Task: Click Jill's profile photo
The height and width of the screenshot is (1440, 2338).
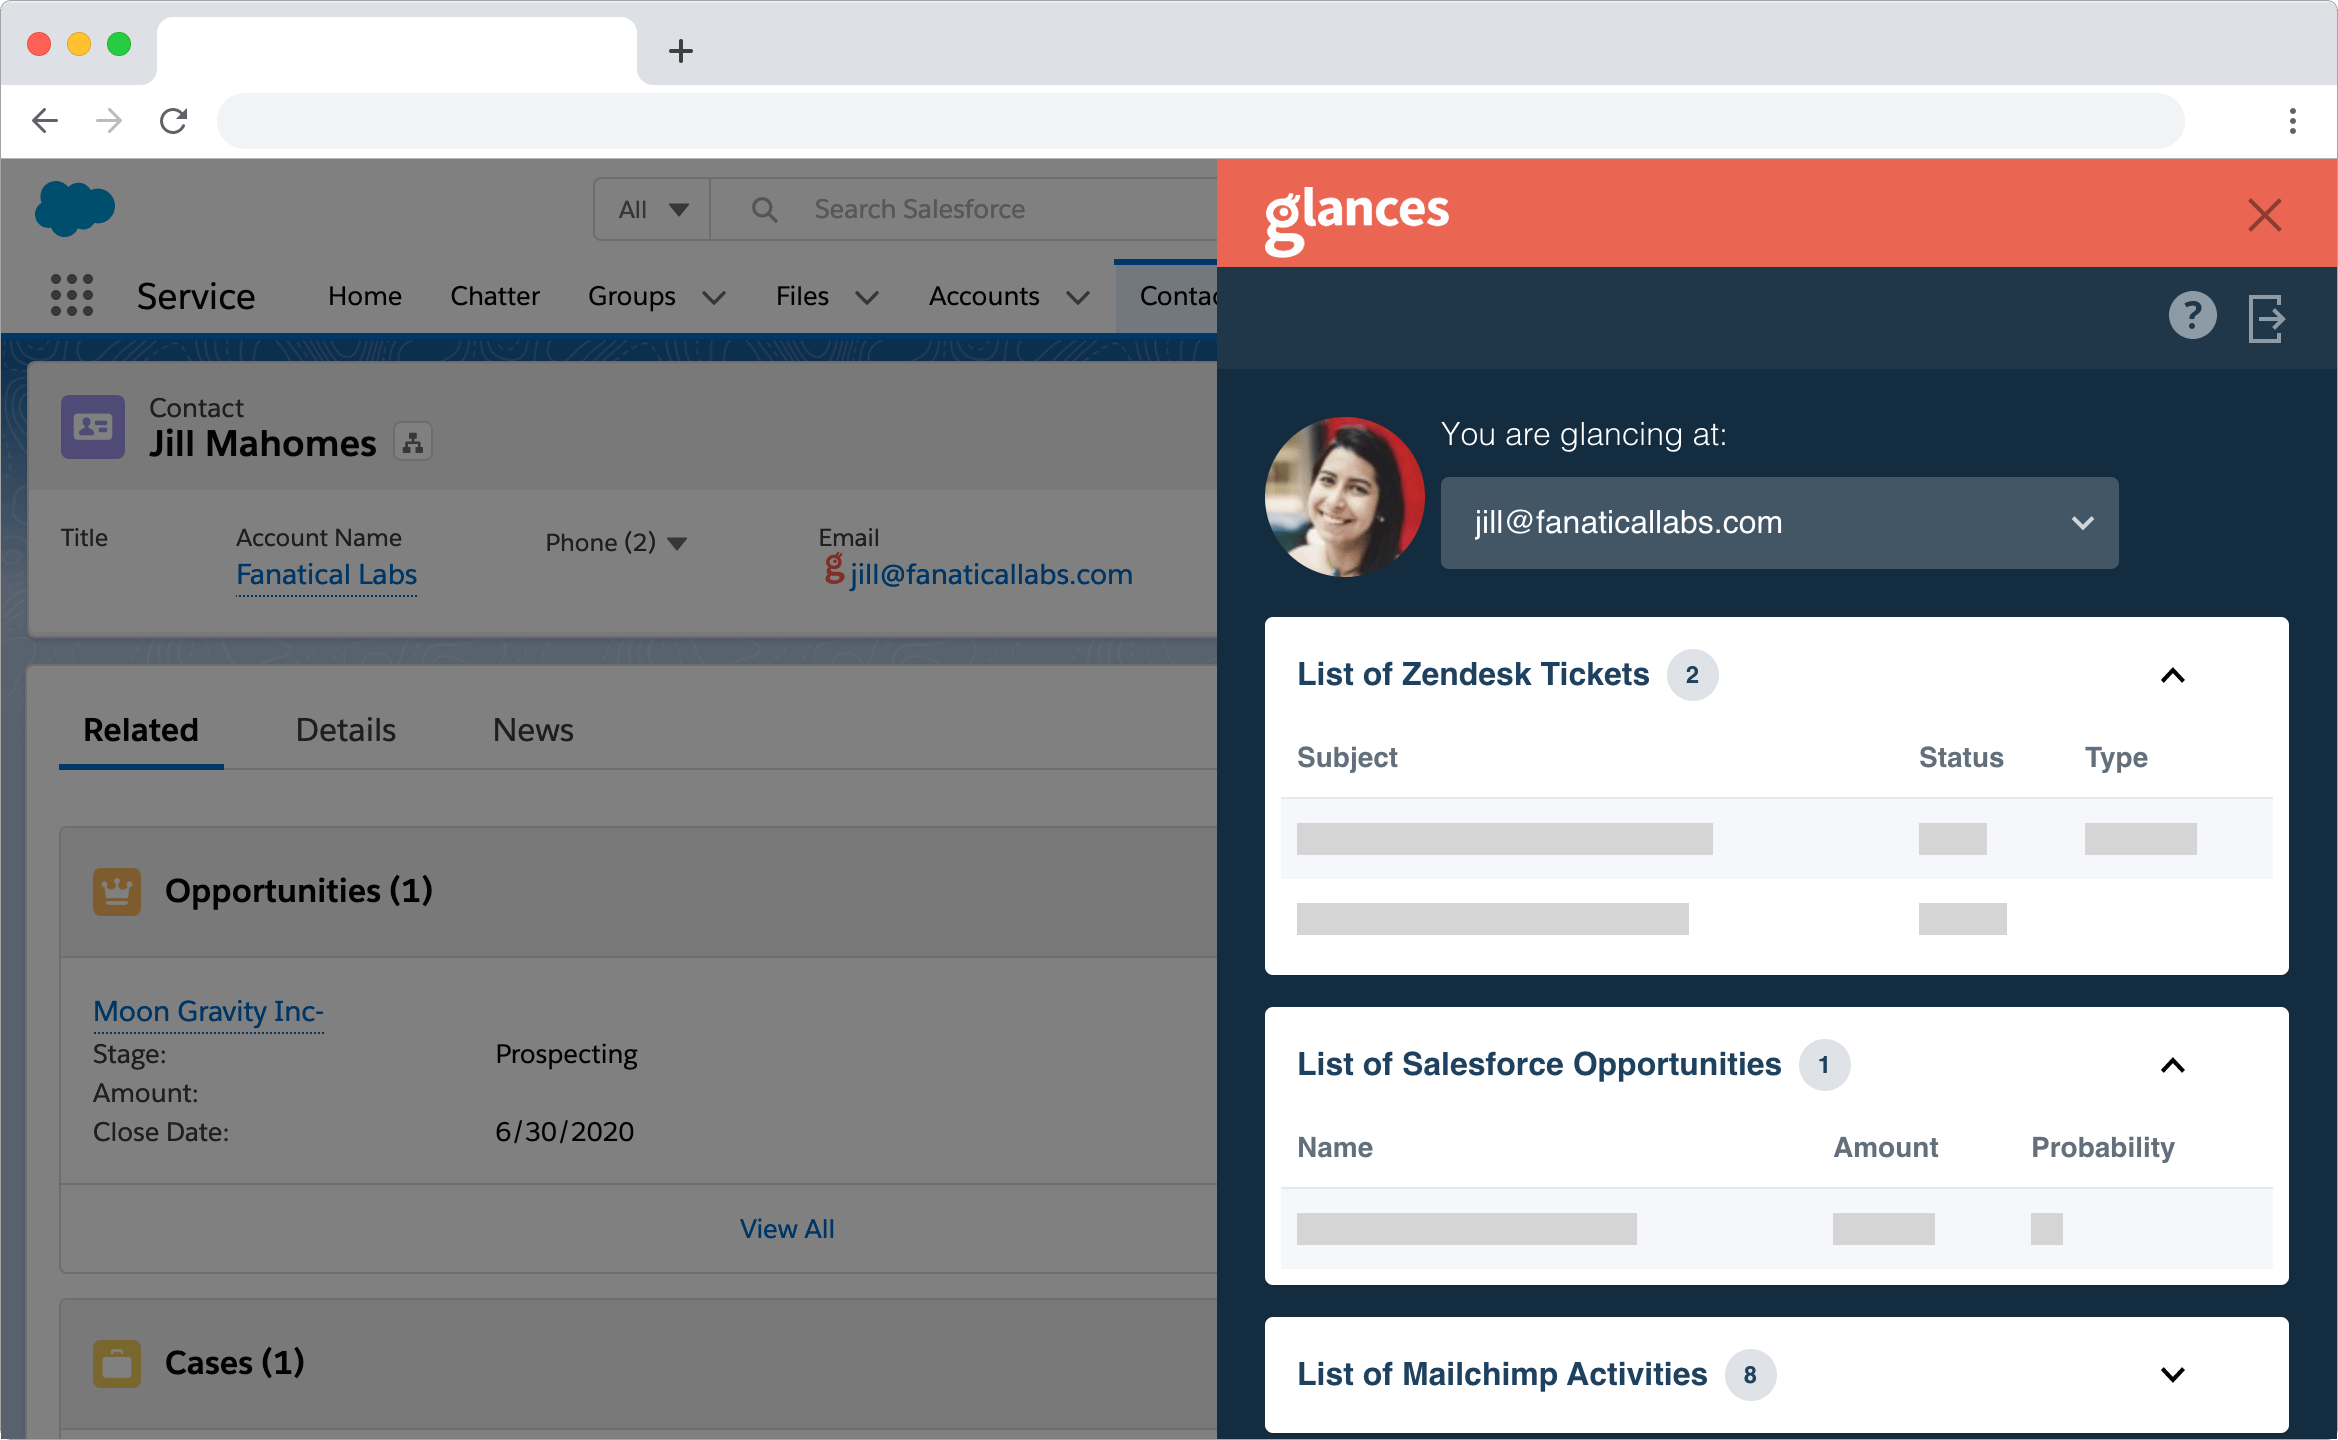Action: click(x=1345, y=497)
